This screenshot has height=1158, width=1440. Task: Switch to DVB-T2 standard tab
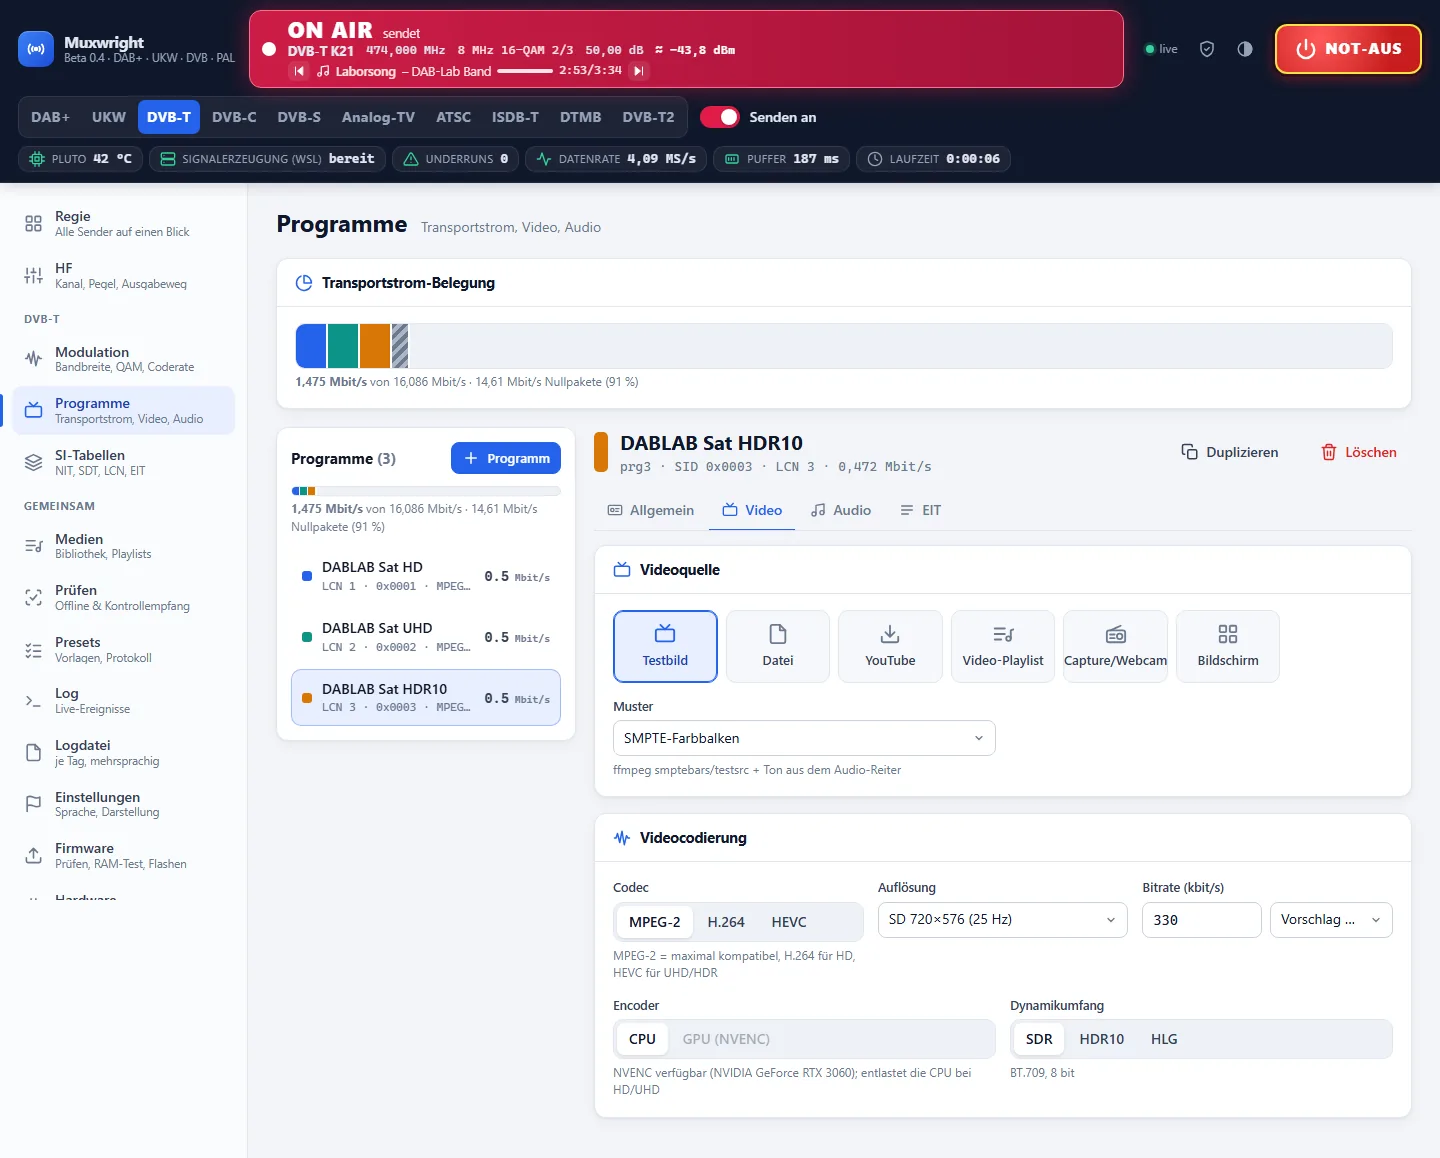click(x=648, y=117)
